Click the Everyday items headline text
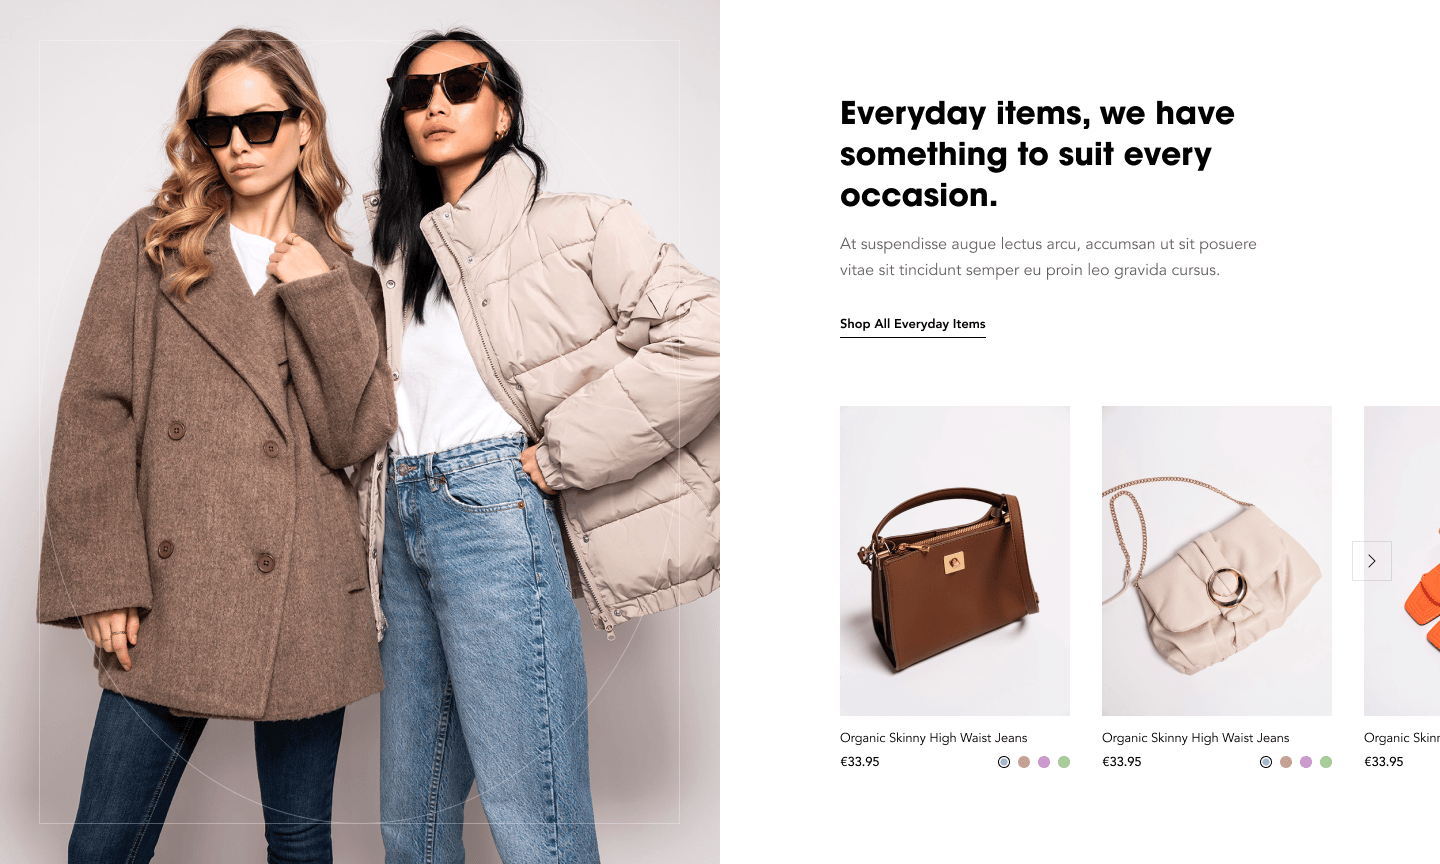Image resolution: width=1440 pixels, height=864 pixels. (1037, 154)
